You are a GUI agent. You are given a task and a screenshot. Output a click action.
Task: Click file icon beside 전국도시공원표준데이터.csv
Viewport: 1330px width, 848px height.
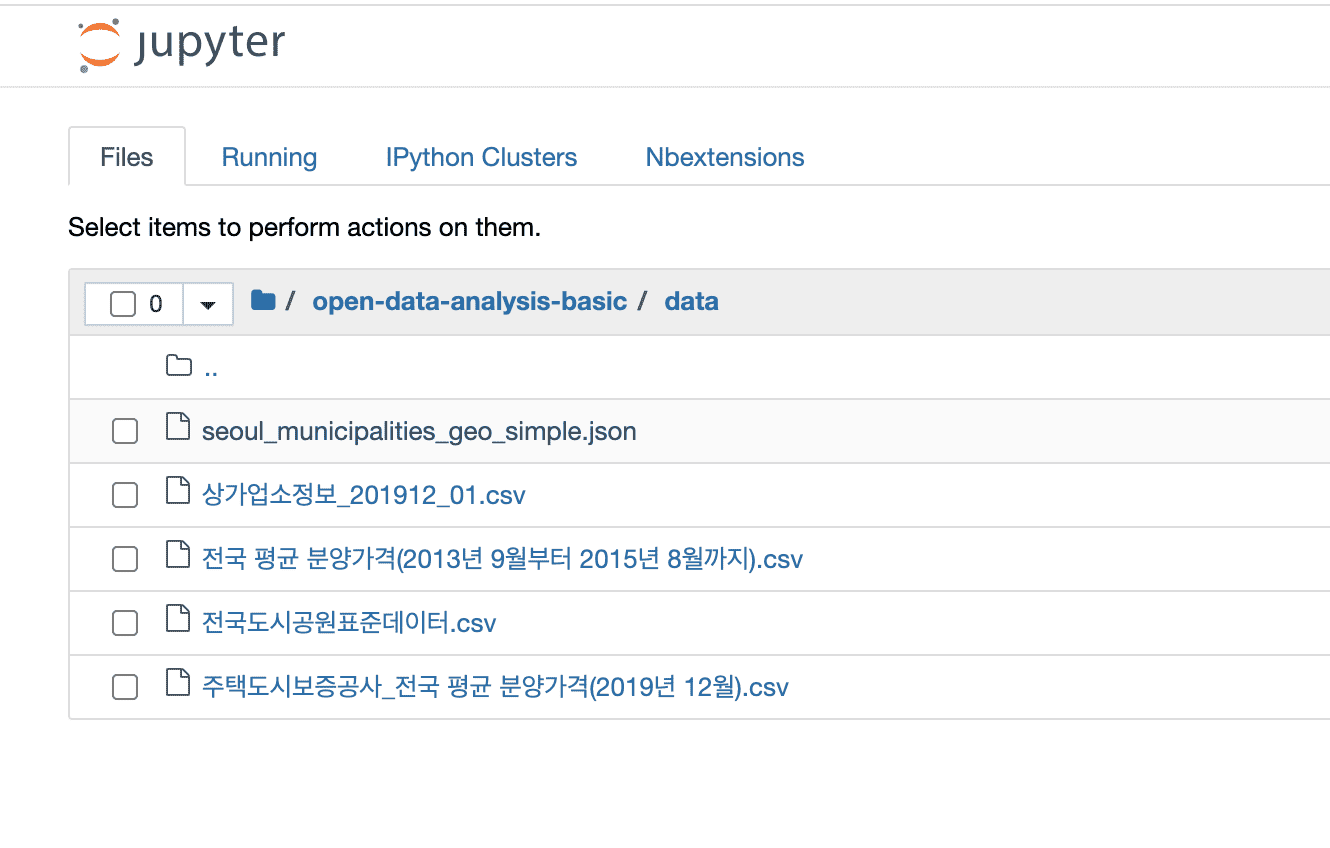click(x=177, y=621)
